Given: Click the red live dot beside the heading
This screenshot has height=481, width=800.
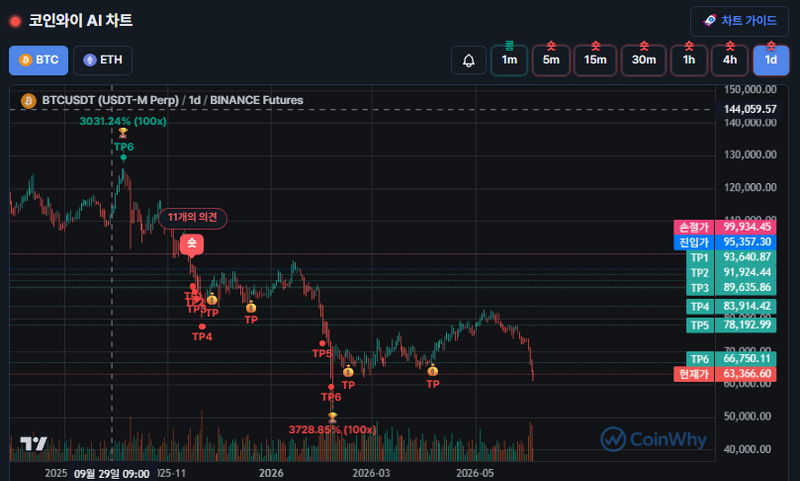Looking at the screenshot, I should point(15,21).
